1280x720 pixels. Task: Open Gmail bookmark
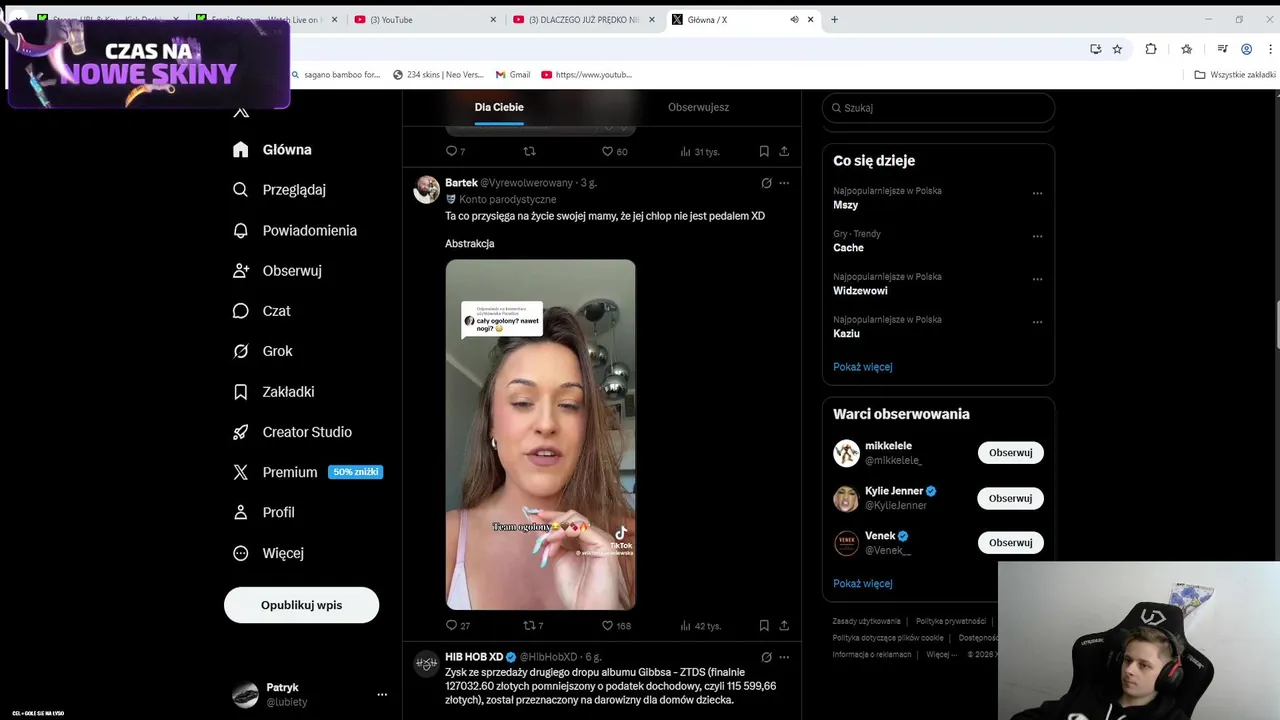point(513,74)
